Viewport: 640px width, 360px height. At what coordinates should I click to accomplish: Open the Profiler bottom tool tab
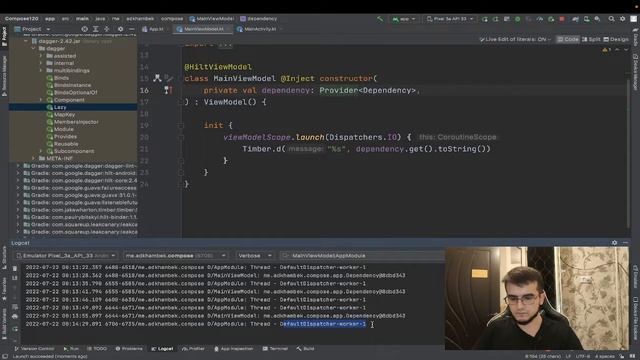tap(193, 349)
